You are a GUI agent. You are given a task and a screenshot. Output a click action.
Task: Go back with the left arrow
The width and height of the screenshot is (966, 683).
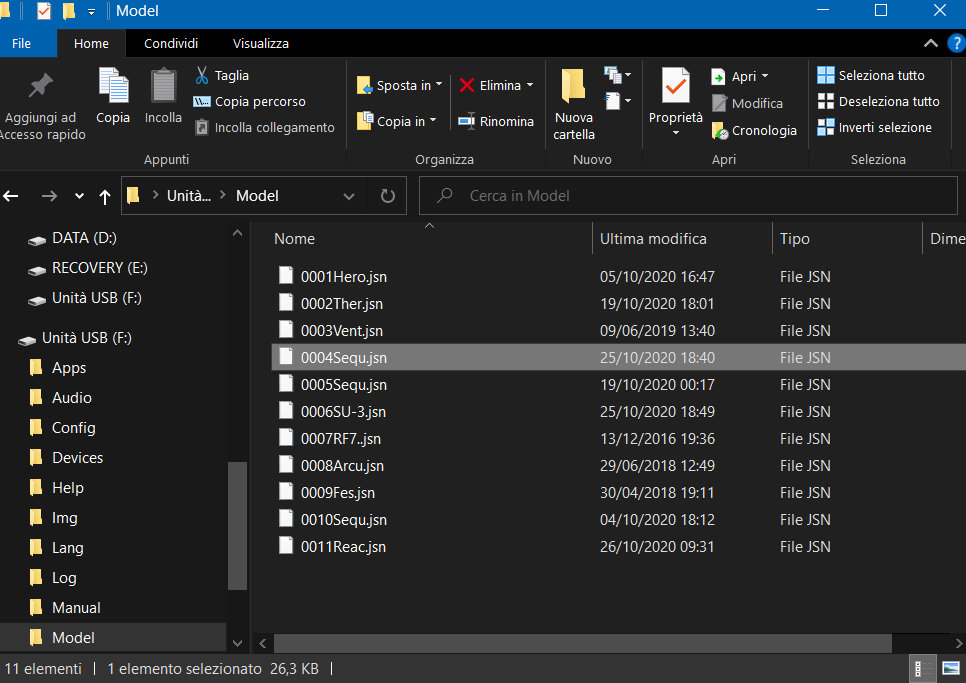11,196
